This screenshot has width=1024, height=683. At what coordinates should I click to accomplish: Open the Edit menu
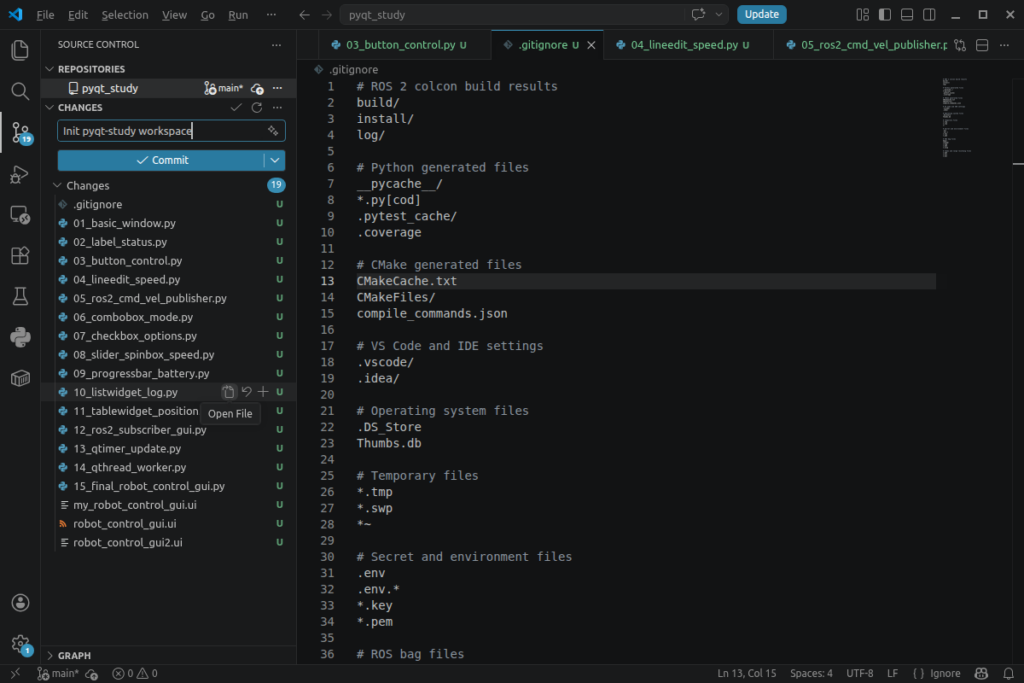point(78,14)
